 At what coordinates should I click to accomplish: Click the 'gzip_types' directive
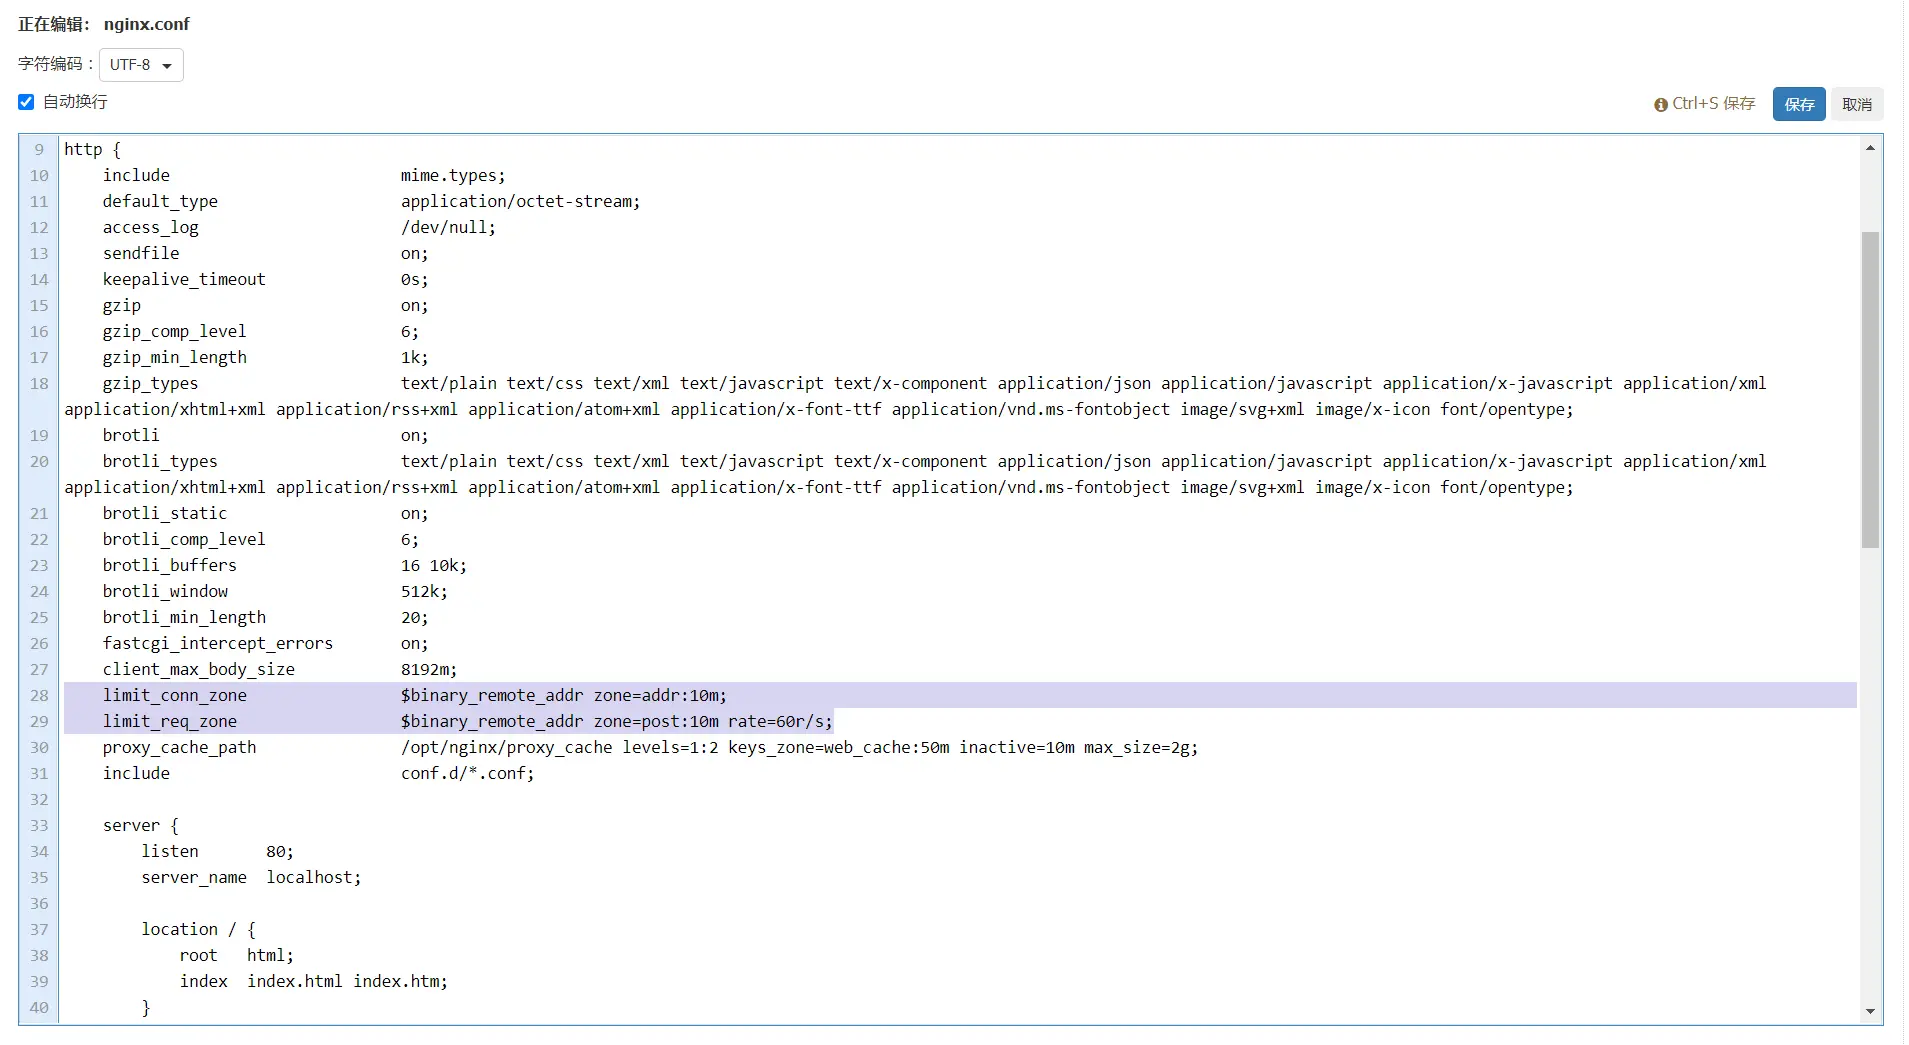click(x=150, y=383)
